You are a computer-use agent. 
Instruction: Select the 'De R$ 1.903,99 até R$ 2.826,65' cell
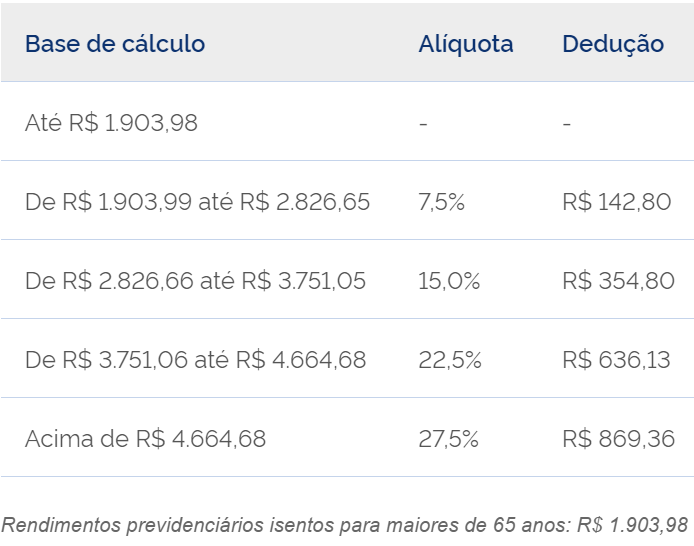pos(197,202)
